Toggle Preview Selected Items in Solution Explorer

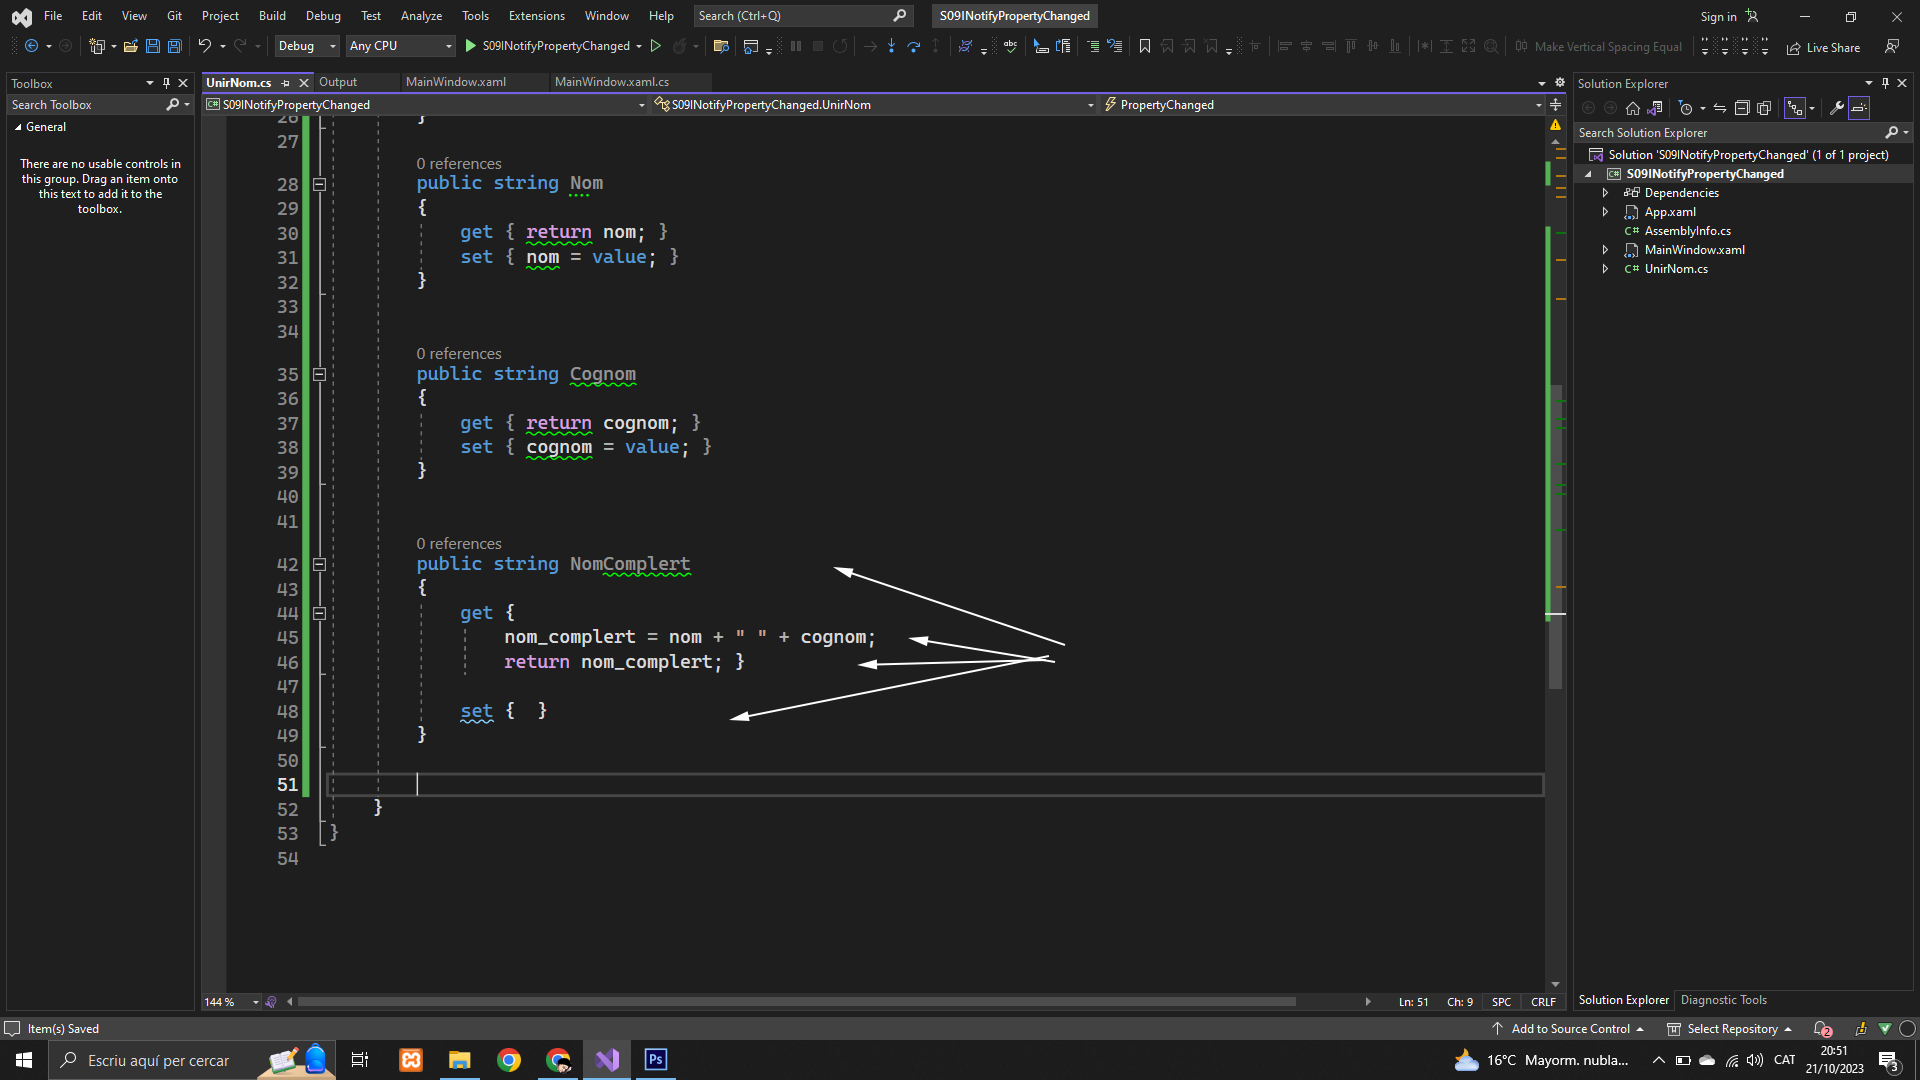coord(1859,108)
